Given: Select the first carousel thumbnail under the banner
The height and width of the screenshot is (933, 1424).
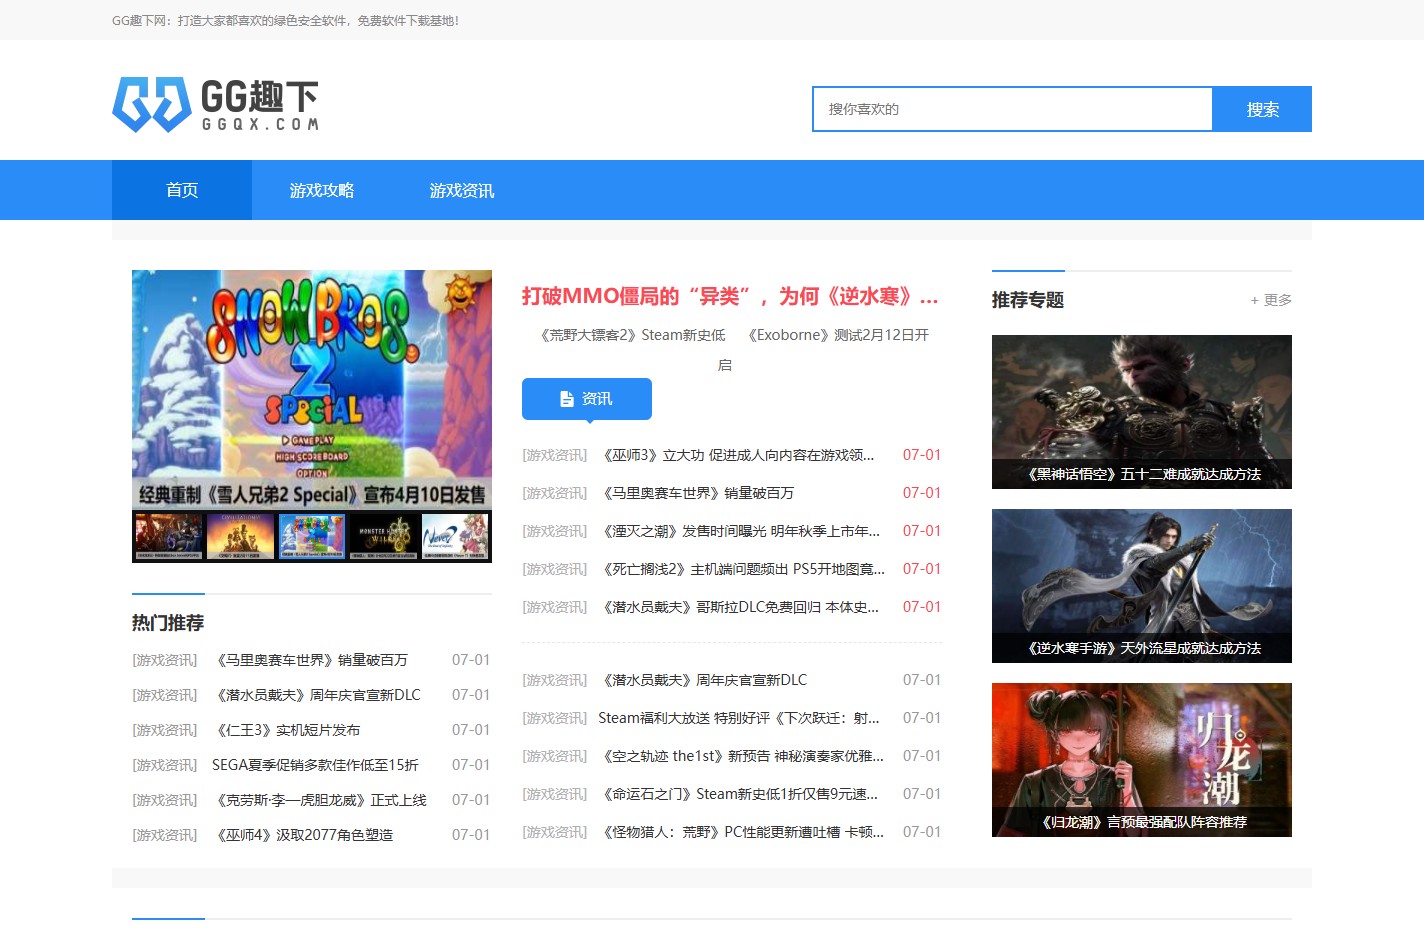Looking at the screenshot, I should (x=169, y=536).
